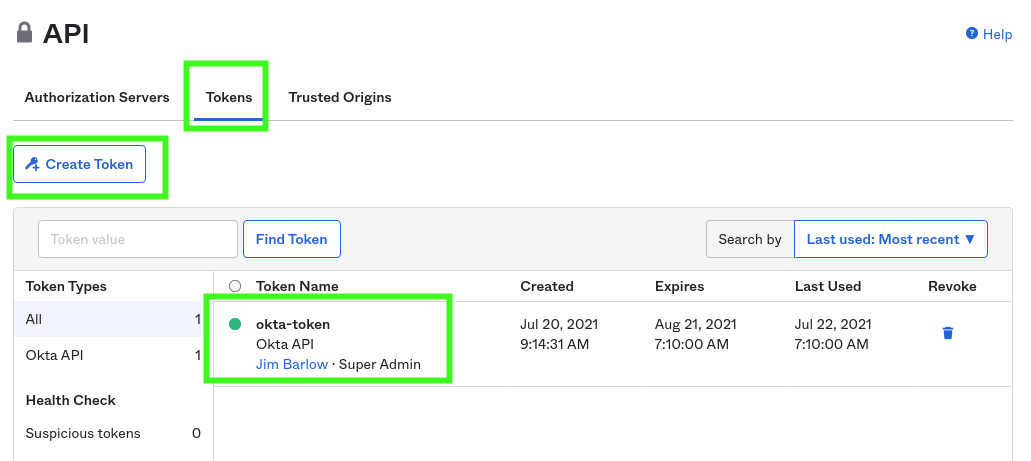Click the key icon in Create Token
The width and height of the screenshot is (1031, 461).
click(x=32, y=164)
